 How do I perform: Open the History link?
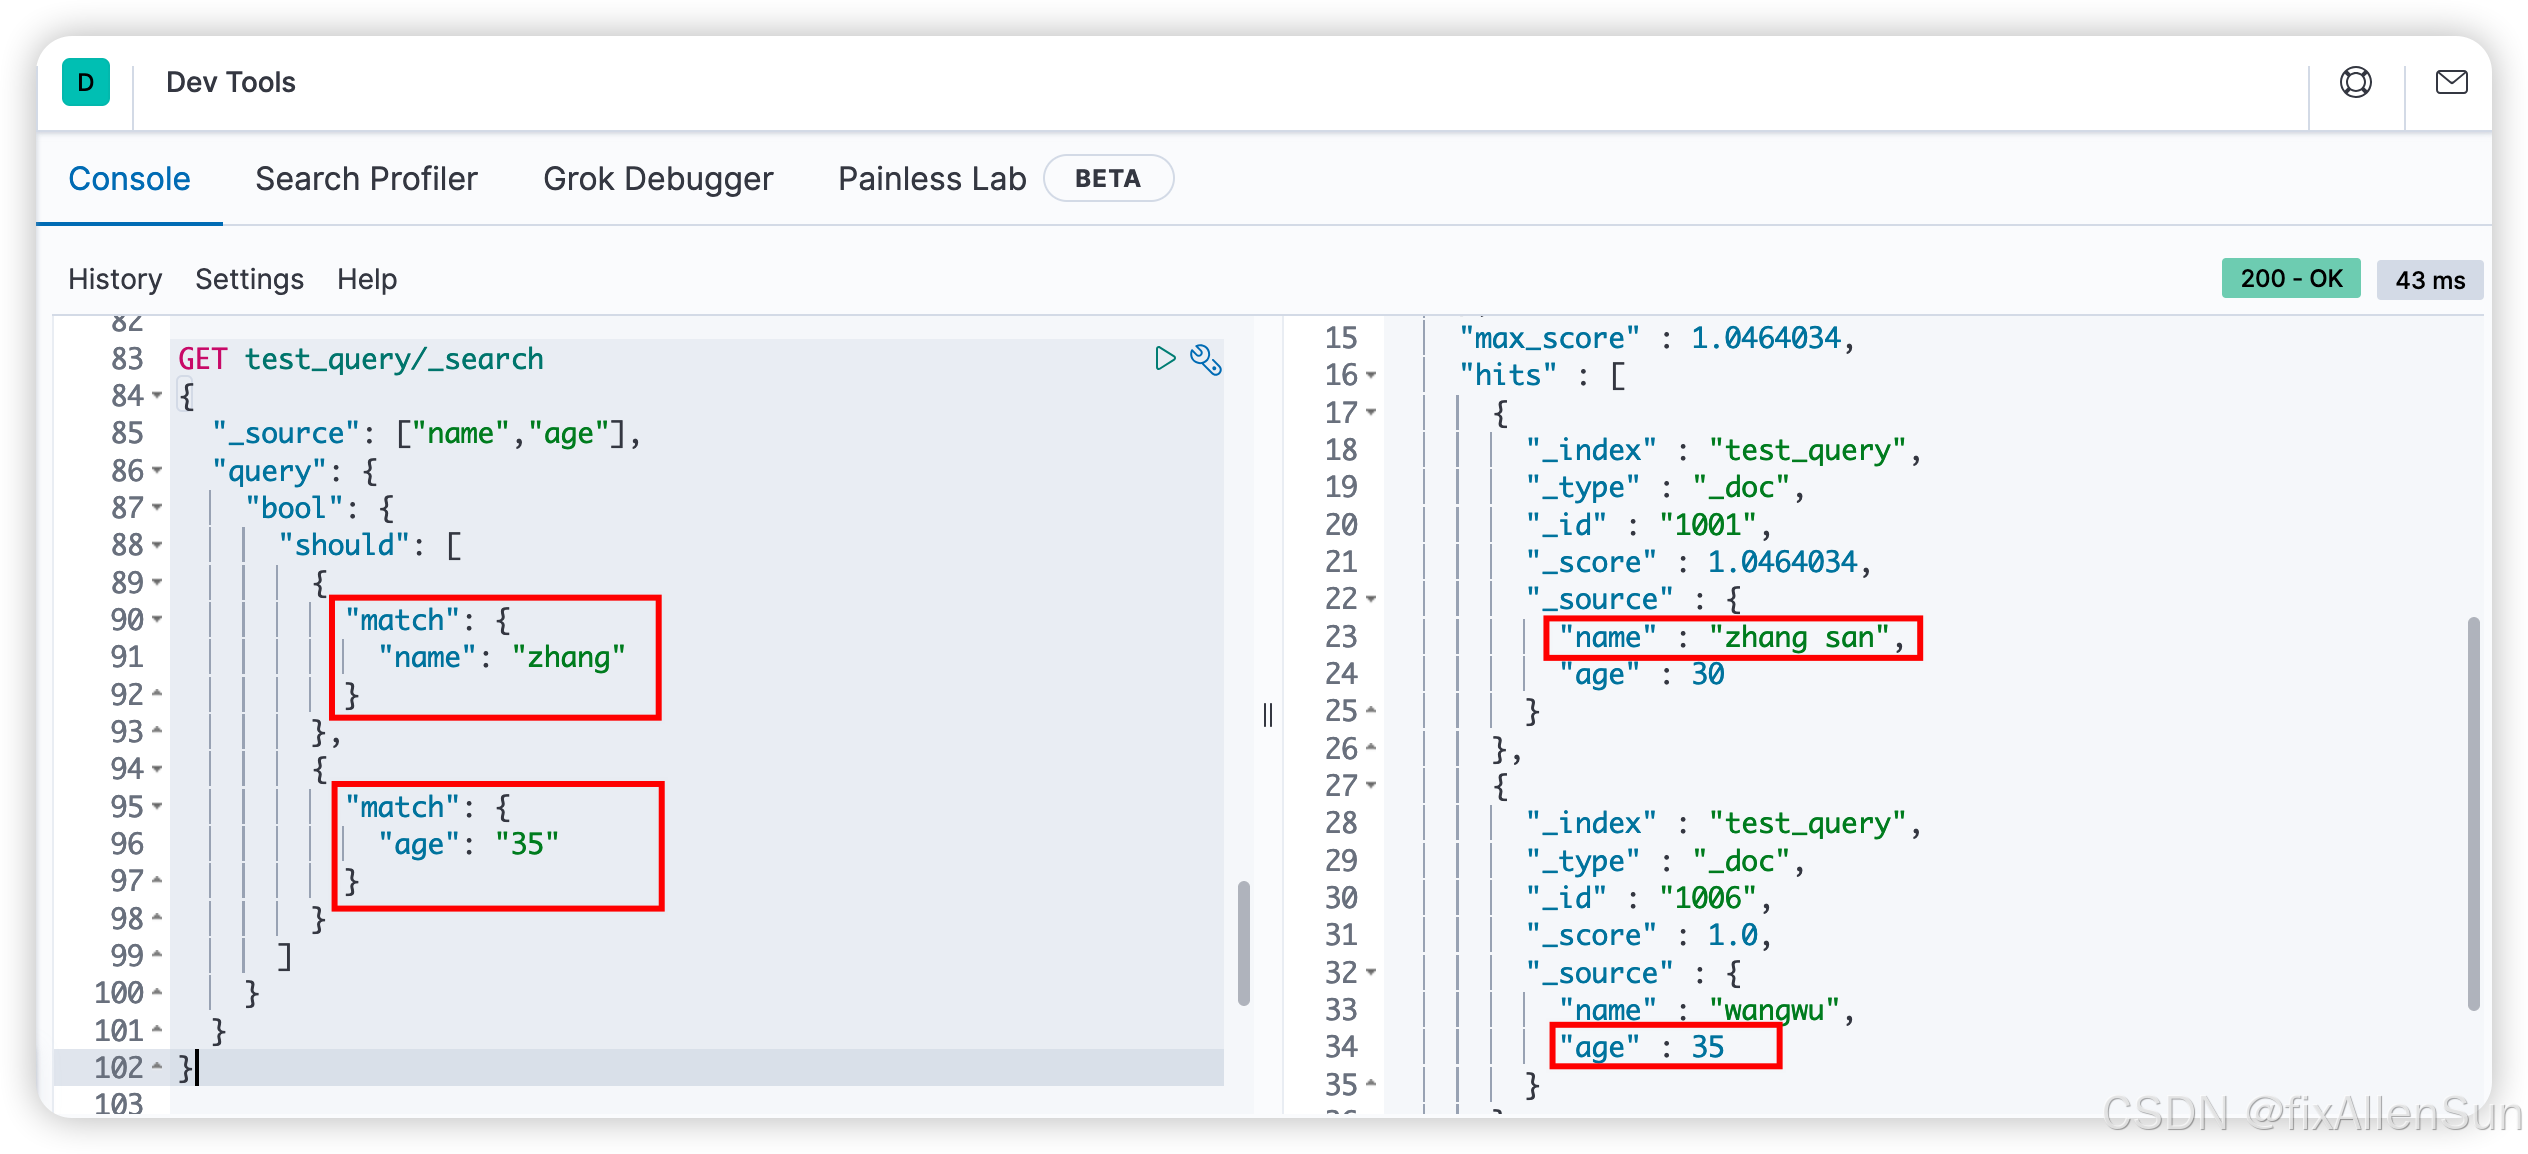pos(115,279)
